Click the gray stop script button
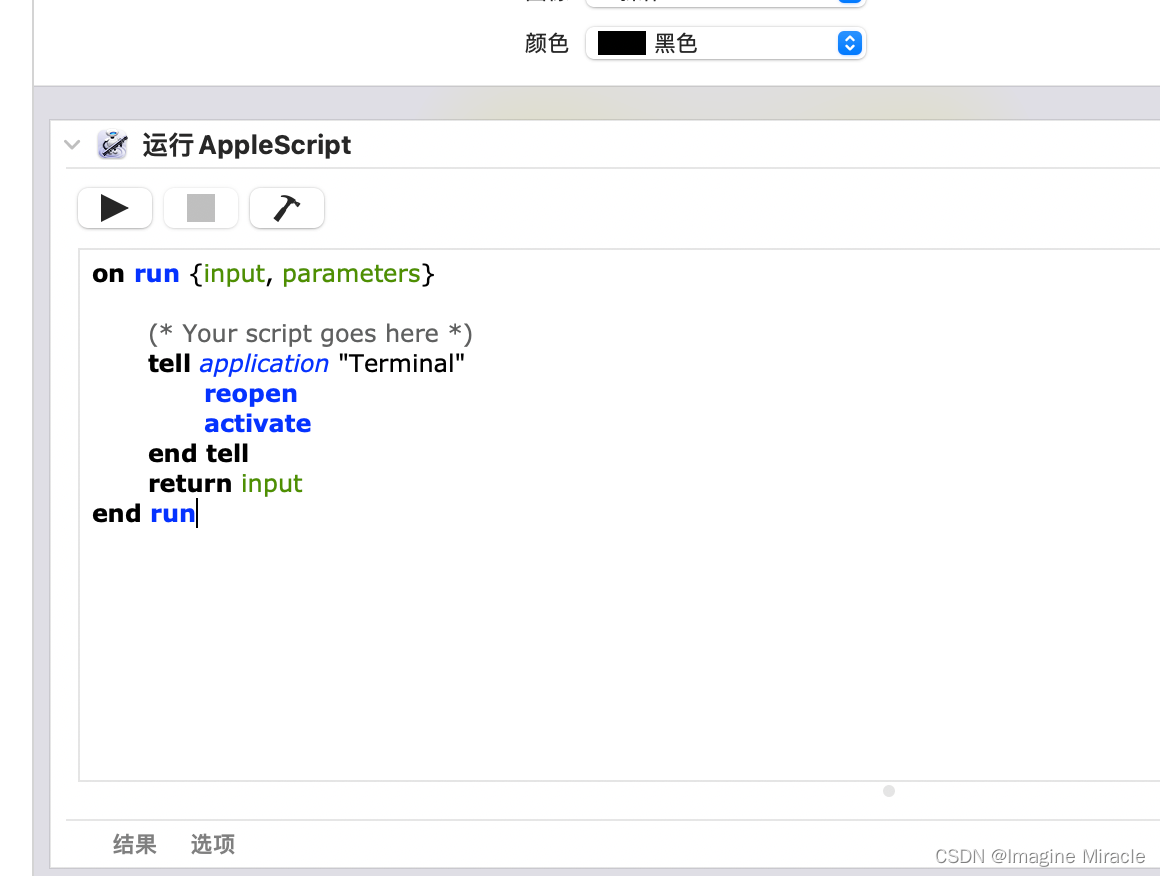This screenshot has height=876, width=1160. (x=200, y=208)
